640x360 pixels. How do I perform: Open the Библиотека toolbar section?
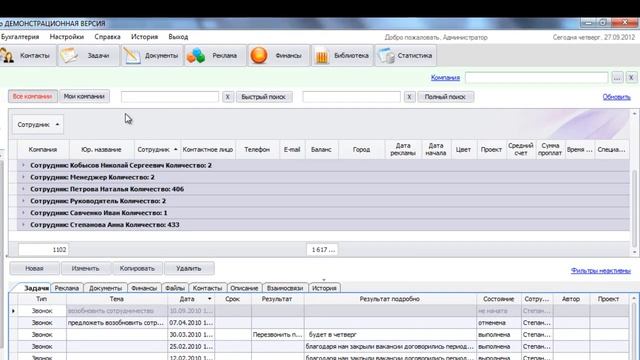click(342, 56)
